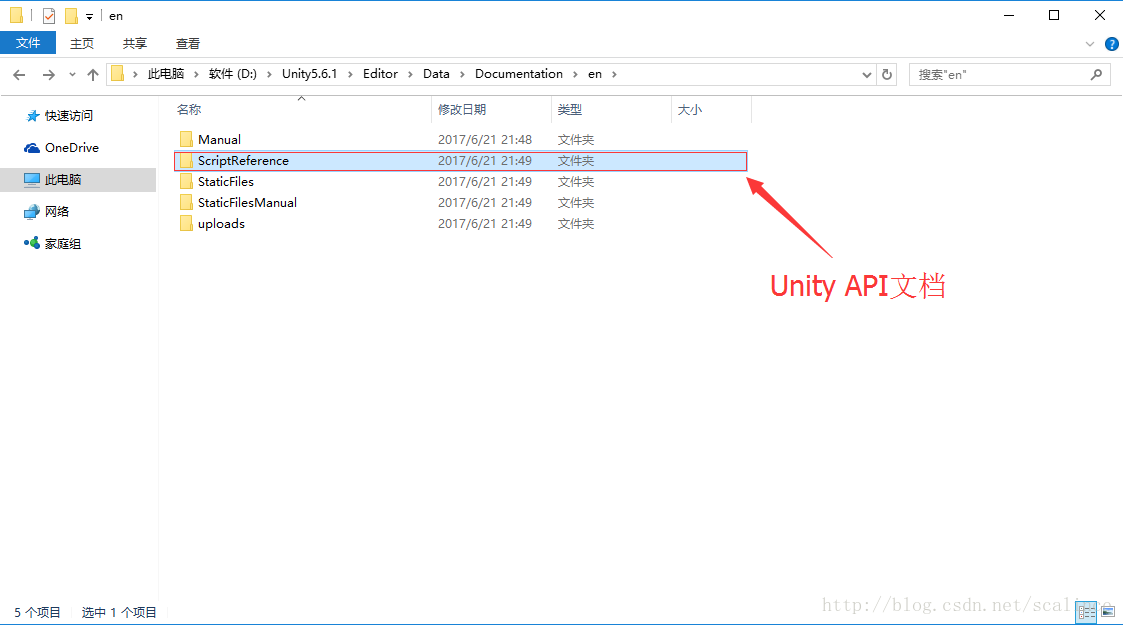
Task: Expand the address bar history dropdown
Action: click(866, 74)
